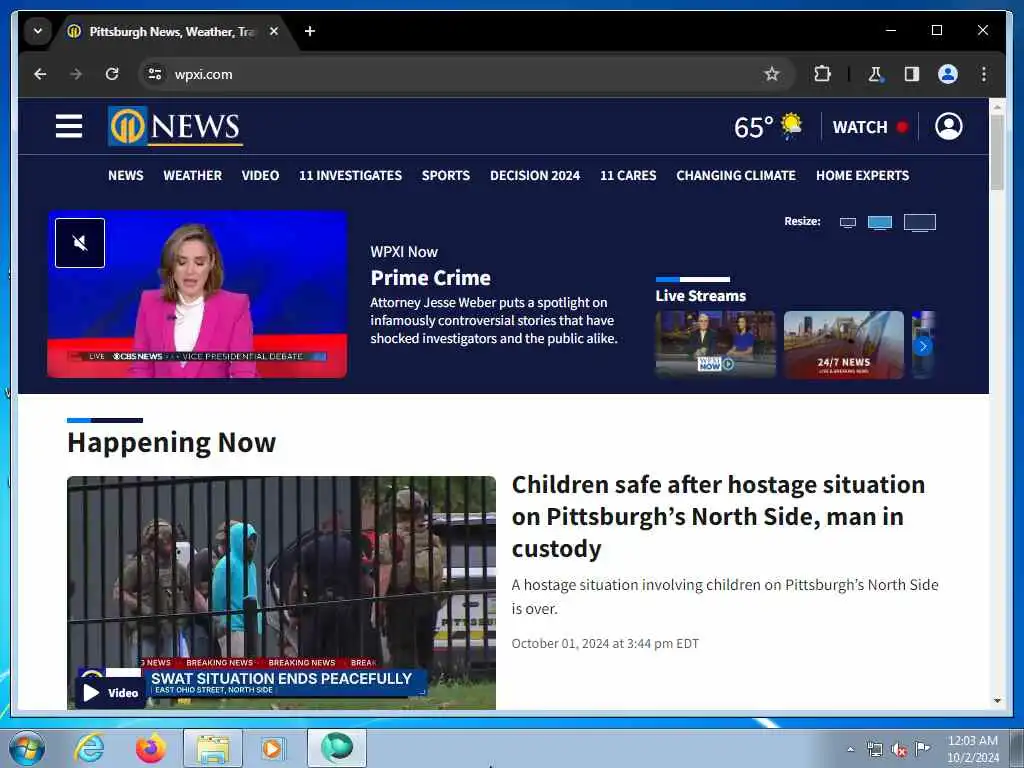Open the Chrome profile avatar
Screen dimensions: 1024x768
948,74
